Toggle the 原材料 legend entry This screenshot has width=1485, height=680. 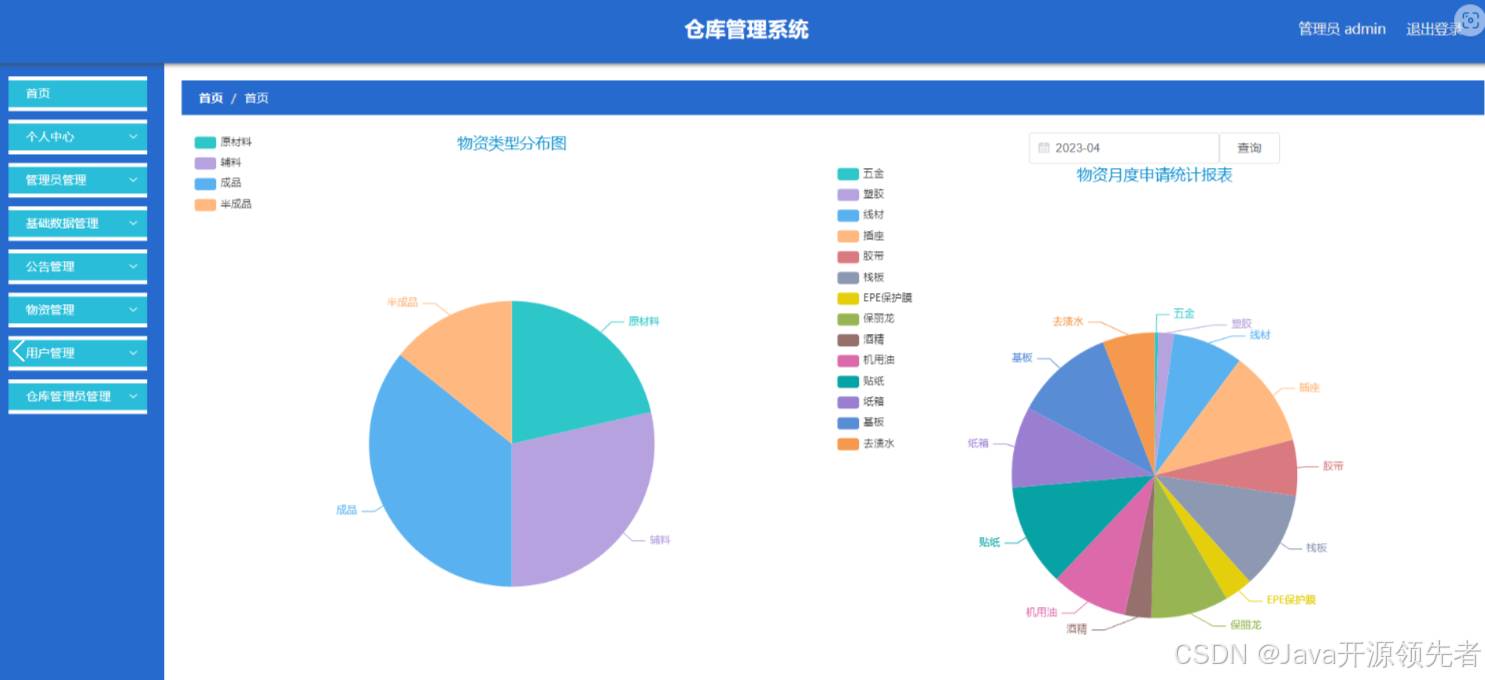tap(223, 142)
